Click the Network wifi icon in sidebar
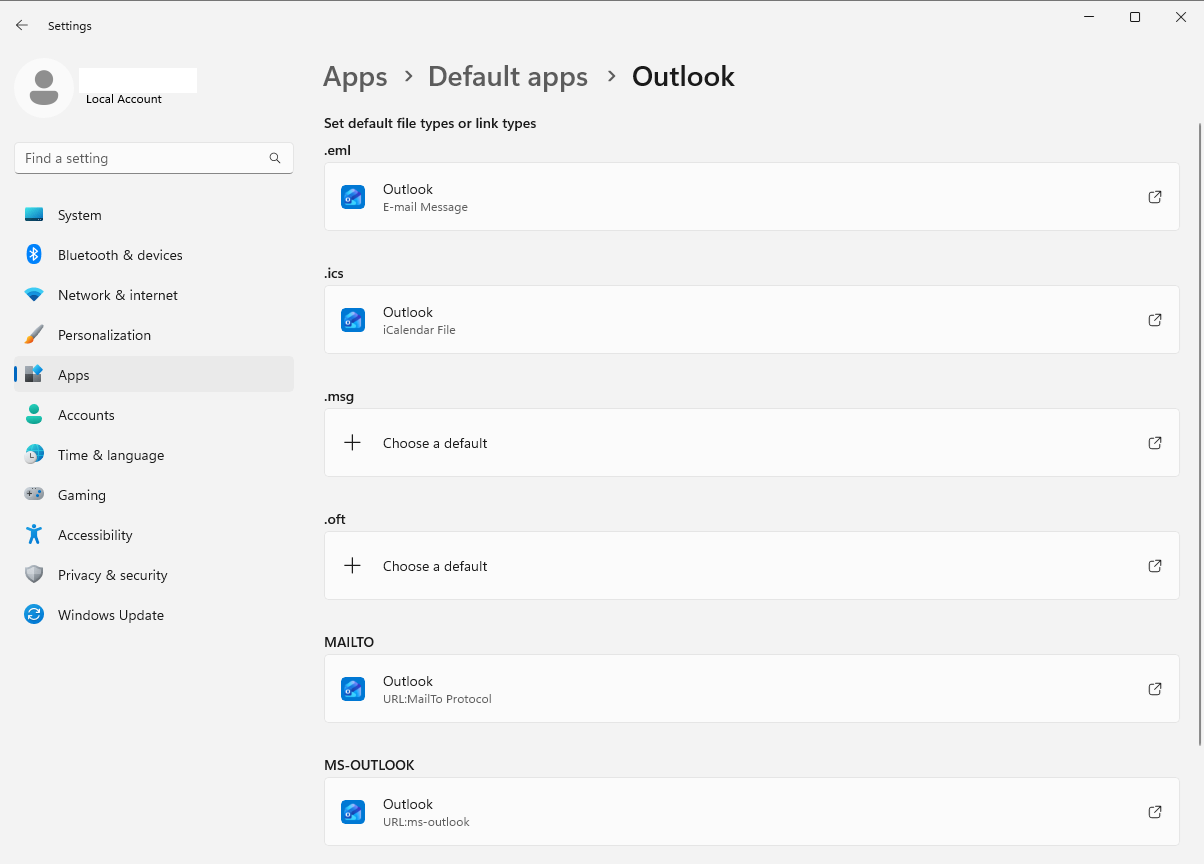The width and height of the screenshot is (1204, 864). [34, 295]
